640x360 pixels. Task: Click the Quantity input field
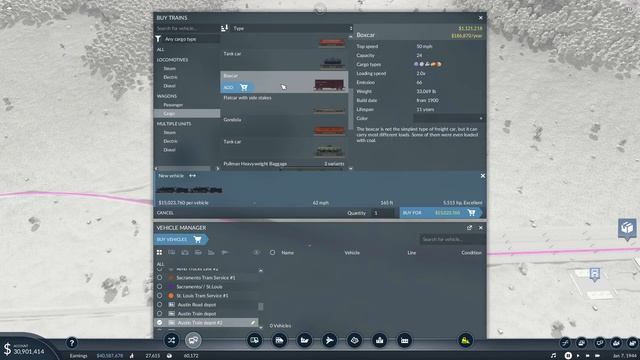pyautogui.click(x=383, y=213)
